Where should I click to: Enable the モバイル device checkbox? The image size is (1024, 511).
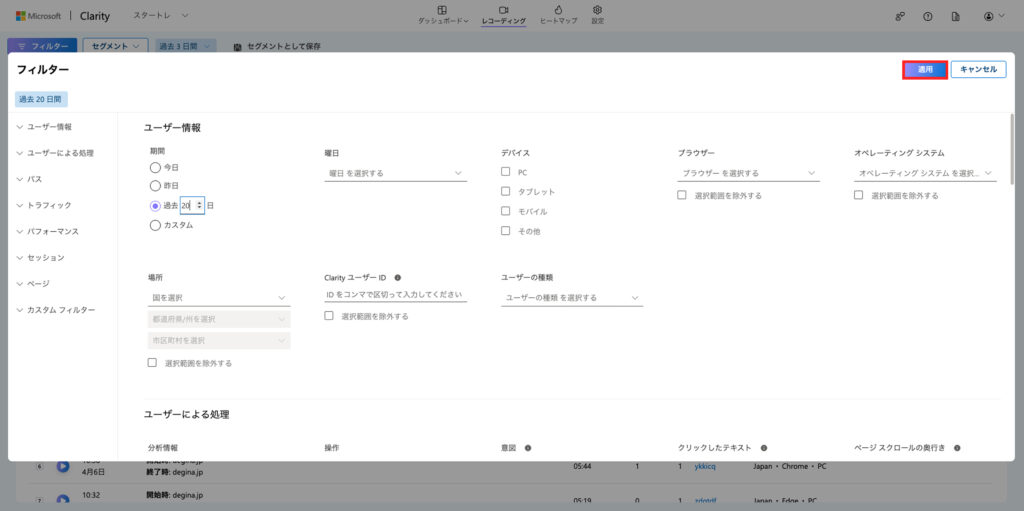click(506, 211)
